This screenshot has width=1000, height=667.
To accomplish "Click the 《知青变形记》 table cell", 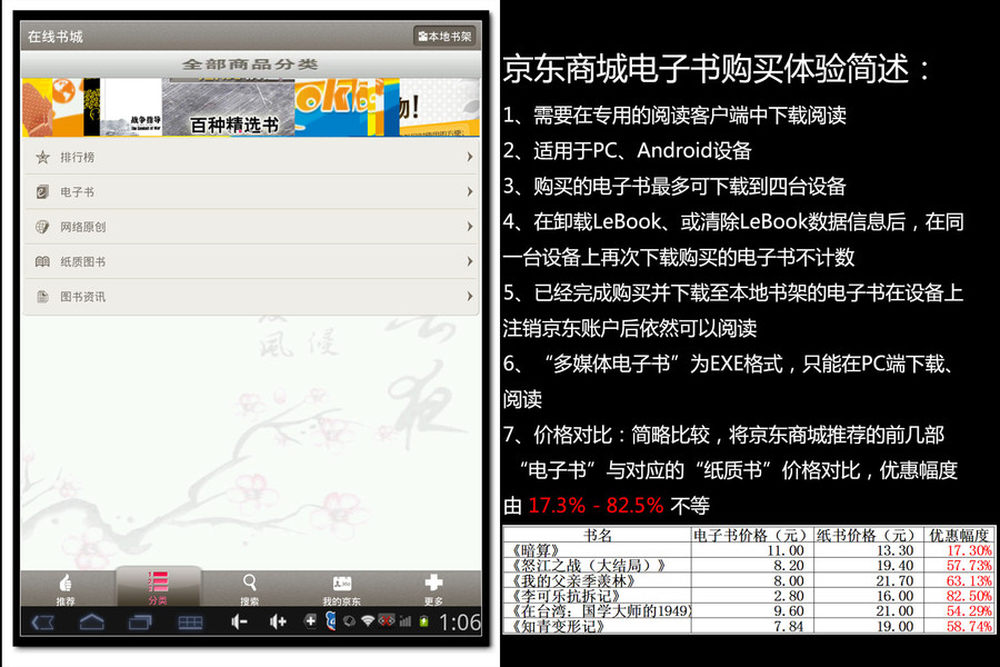I will pyautogui.click(x=596, y=626).
